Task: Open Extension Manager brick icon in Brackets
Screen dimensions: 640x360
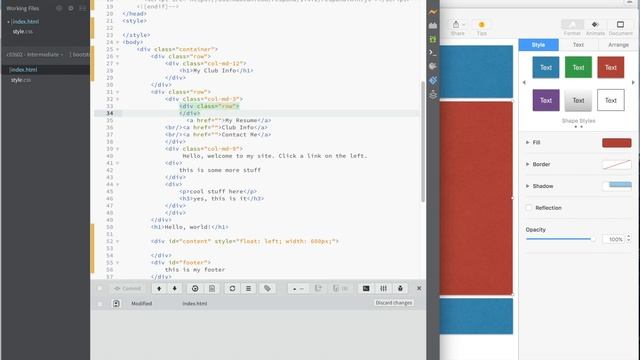Action: point(433,26)
